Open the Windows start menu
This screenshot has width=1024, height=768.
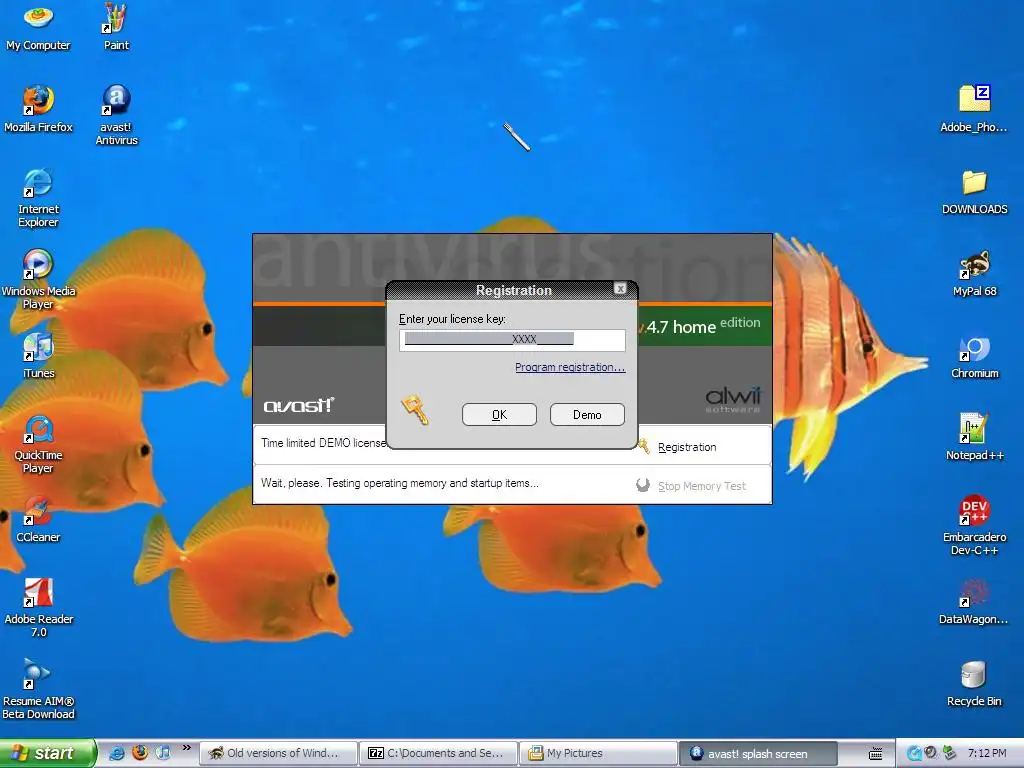pos(47,753)
